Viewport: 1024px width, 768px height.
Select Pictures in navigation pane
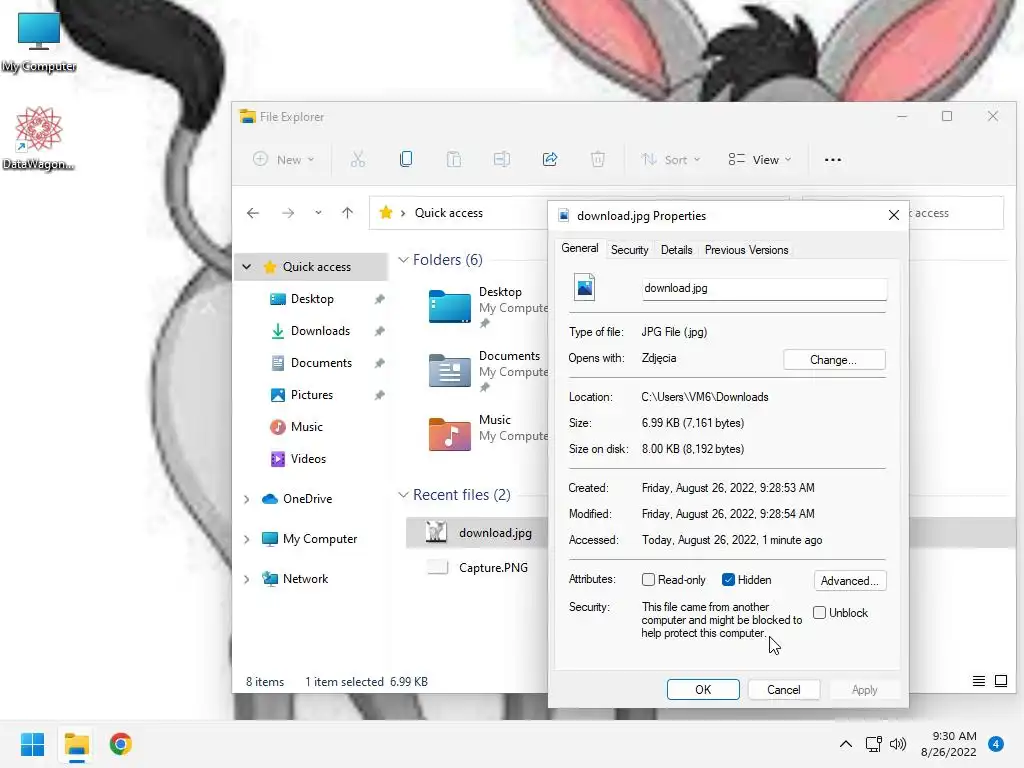coord(311,395)
